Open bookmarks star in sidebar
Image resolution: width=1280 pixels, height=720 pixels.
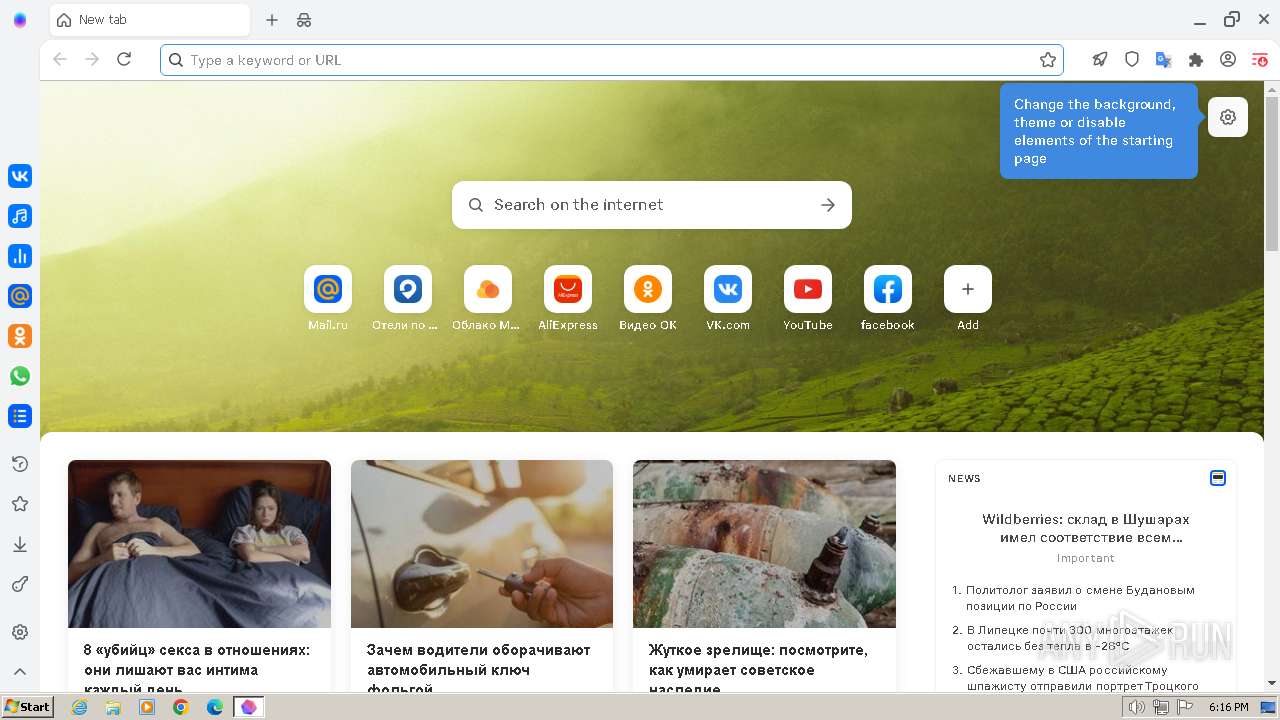(20, 504)
